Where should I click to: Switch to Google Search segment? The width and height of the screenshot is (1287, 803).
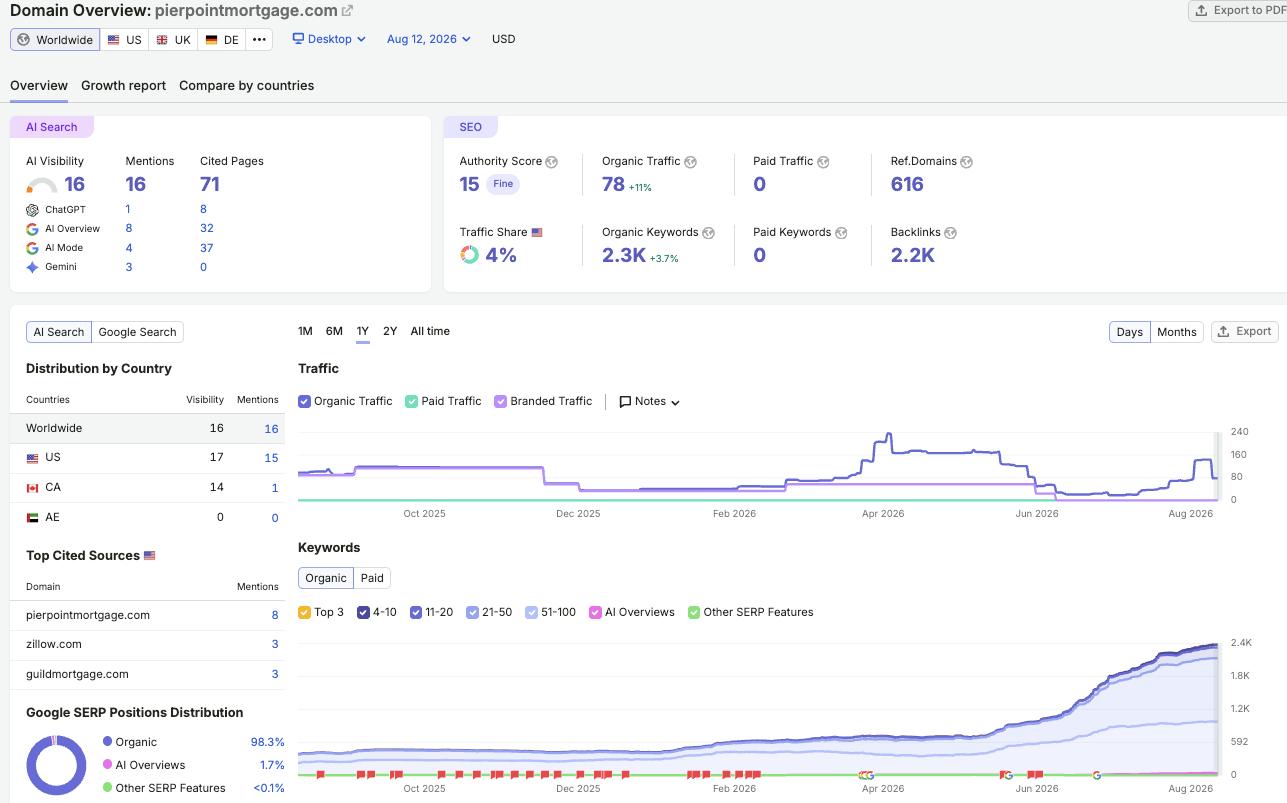click(138, 332)
